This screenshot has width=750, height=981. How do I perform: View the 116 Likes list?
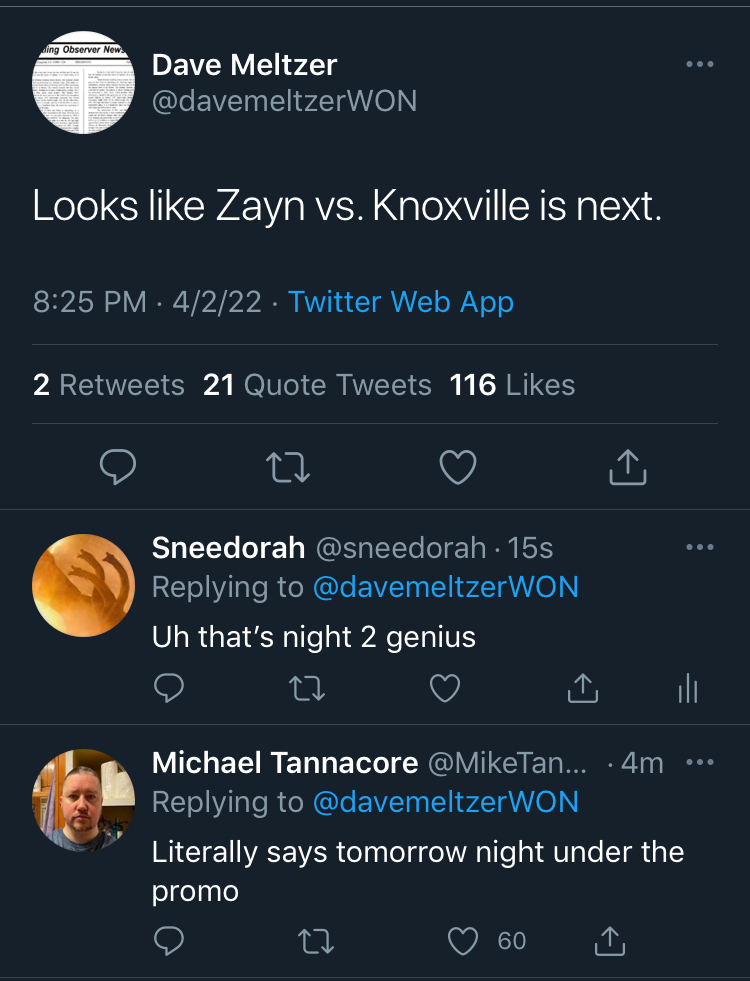click(x=512, y=385)
